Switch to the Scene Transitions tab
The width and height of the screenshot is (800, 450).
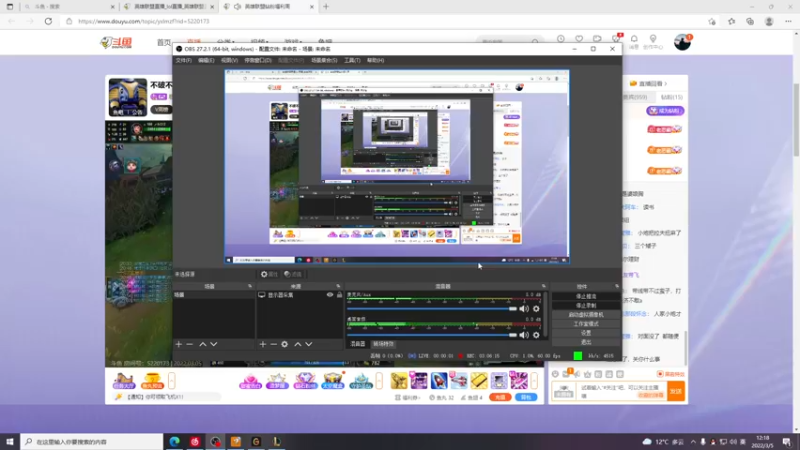[x=384, y=344]
